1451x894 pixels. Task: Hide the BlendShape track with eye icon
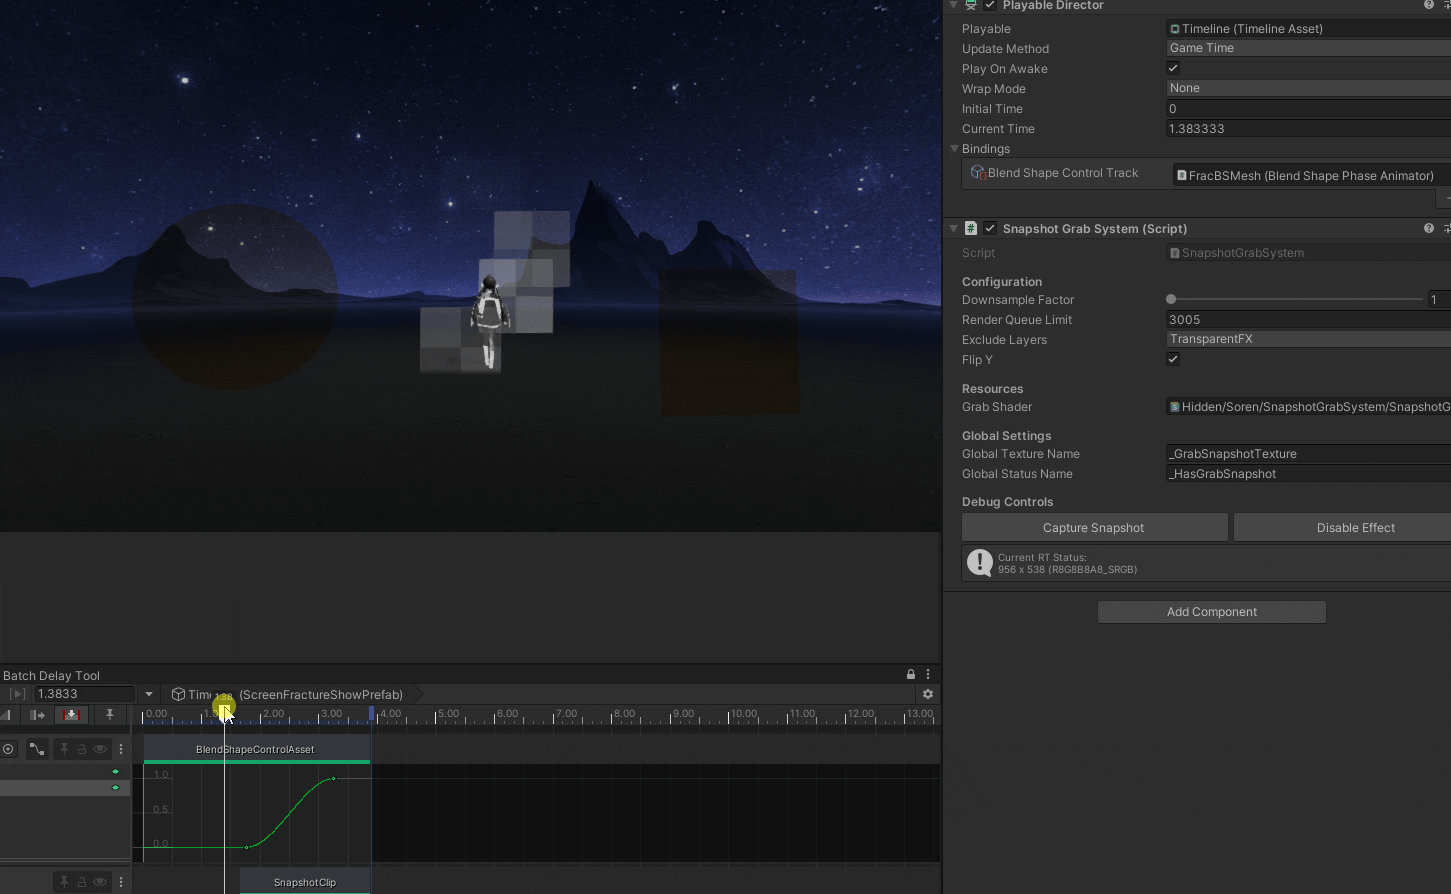tap(100, 749)
